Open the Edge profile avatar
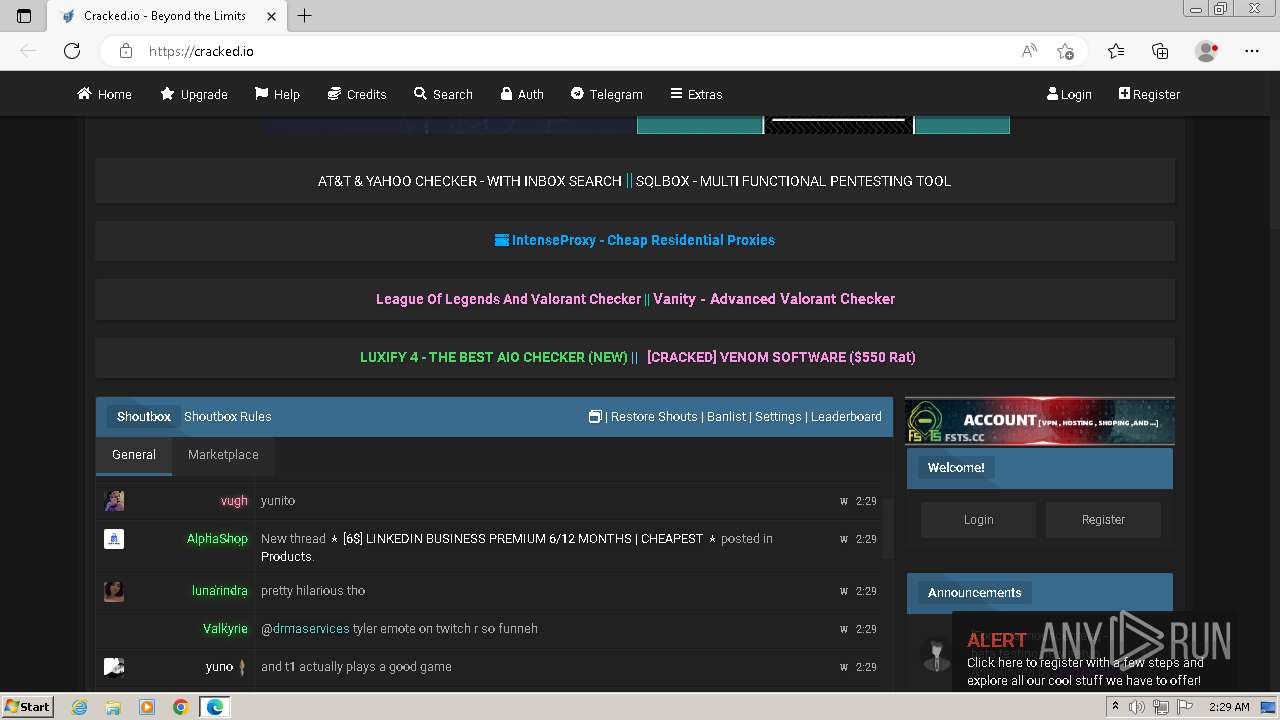Image resolution: width=1280 pixels, height=720 pixels. point(1206,51)
